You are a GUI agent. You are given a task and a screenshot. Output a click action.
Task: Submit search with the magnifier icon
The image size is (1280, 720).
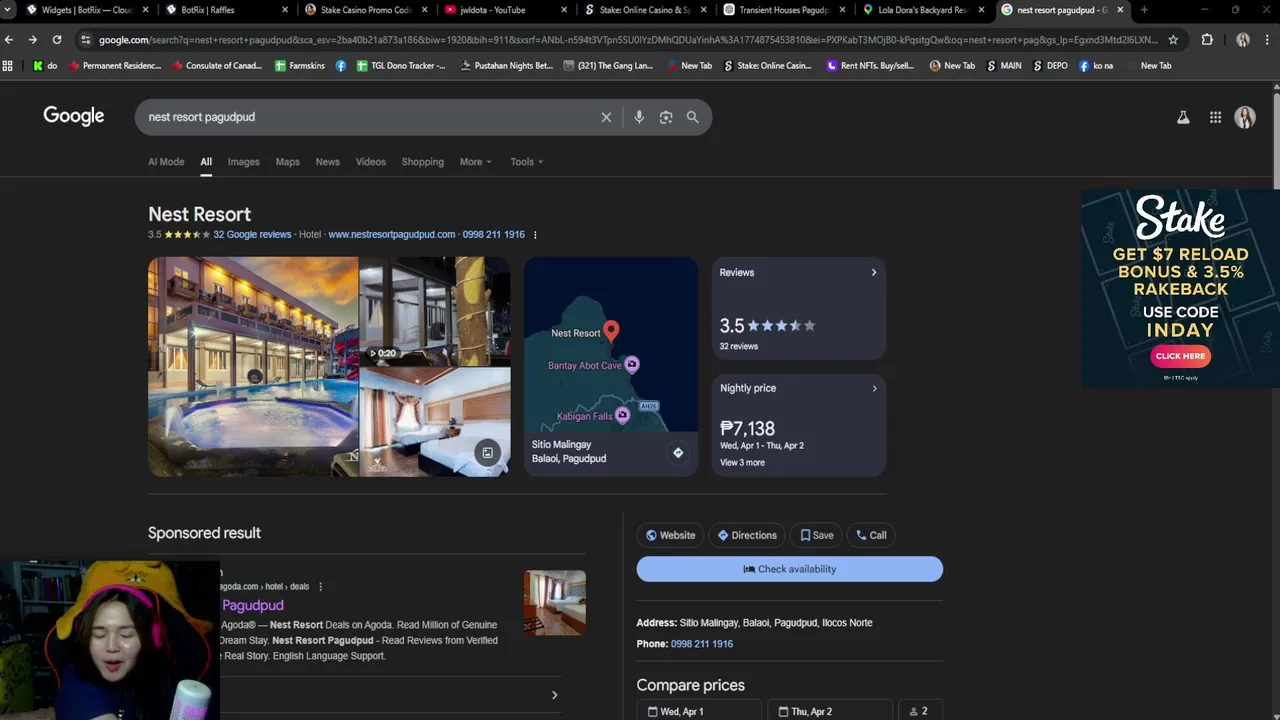pos(692,117)
